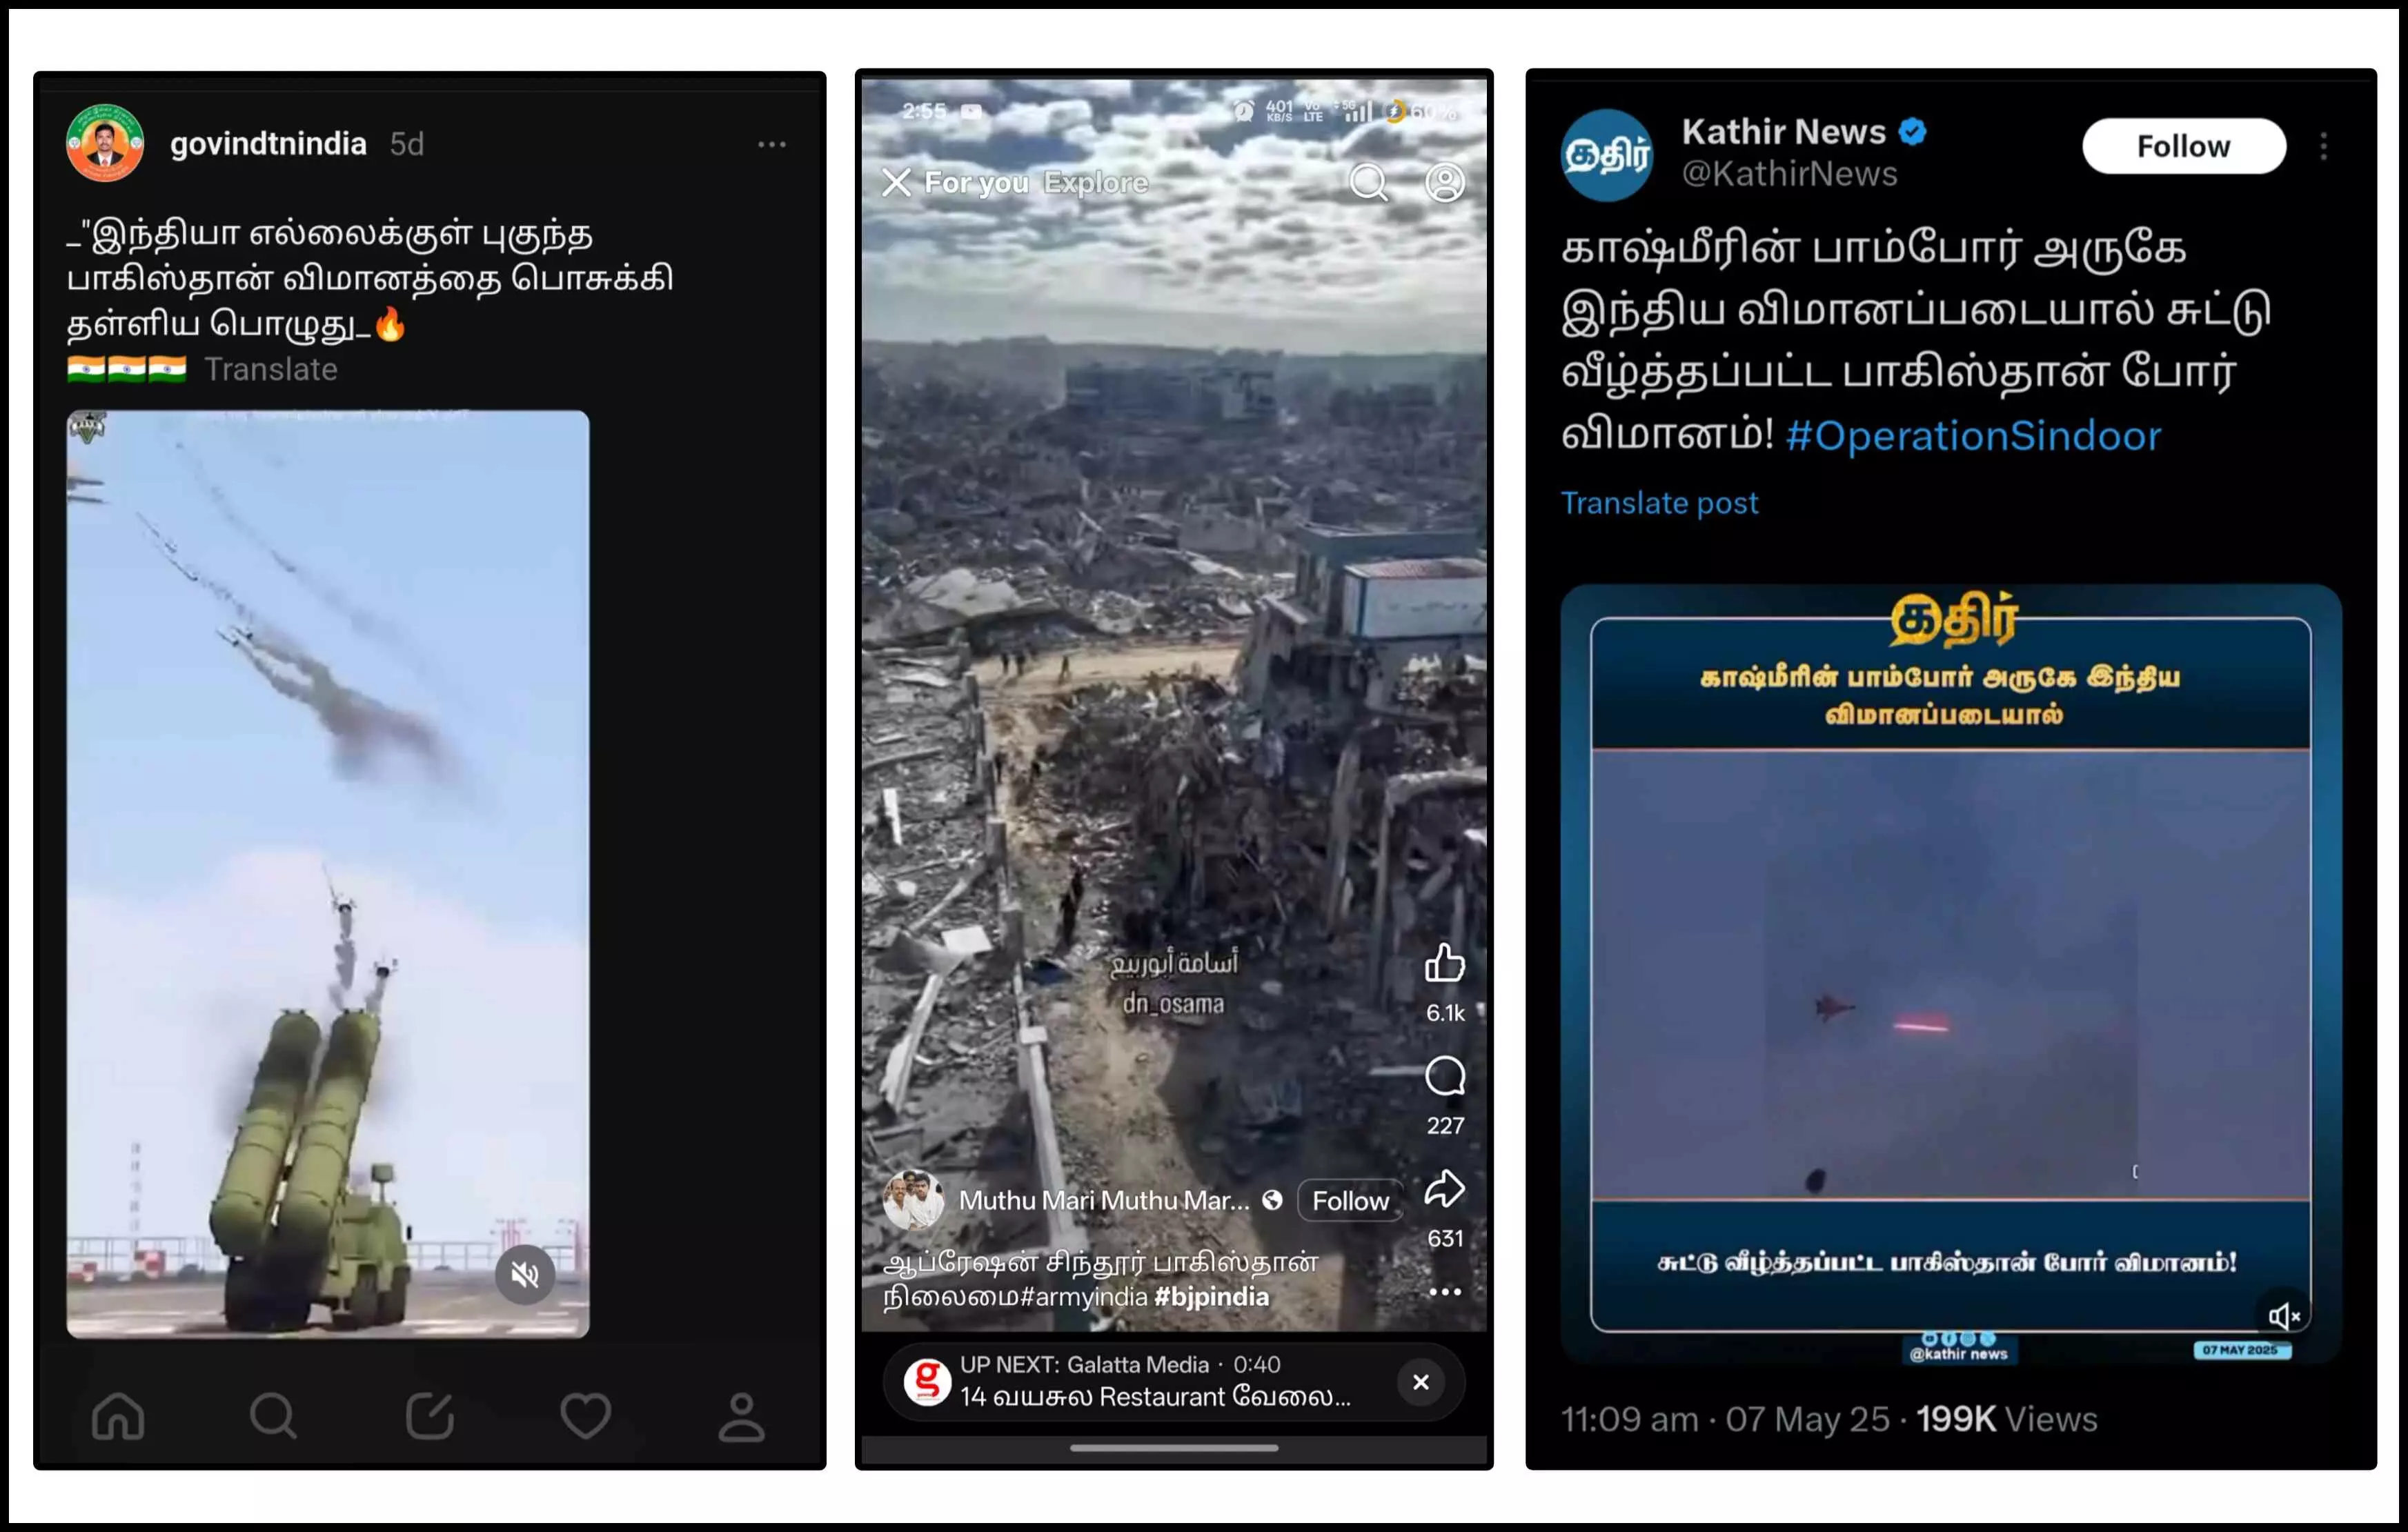Follow the Kathir News account
The image size is (2408, 1532).
2184,146
